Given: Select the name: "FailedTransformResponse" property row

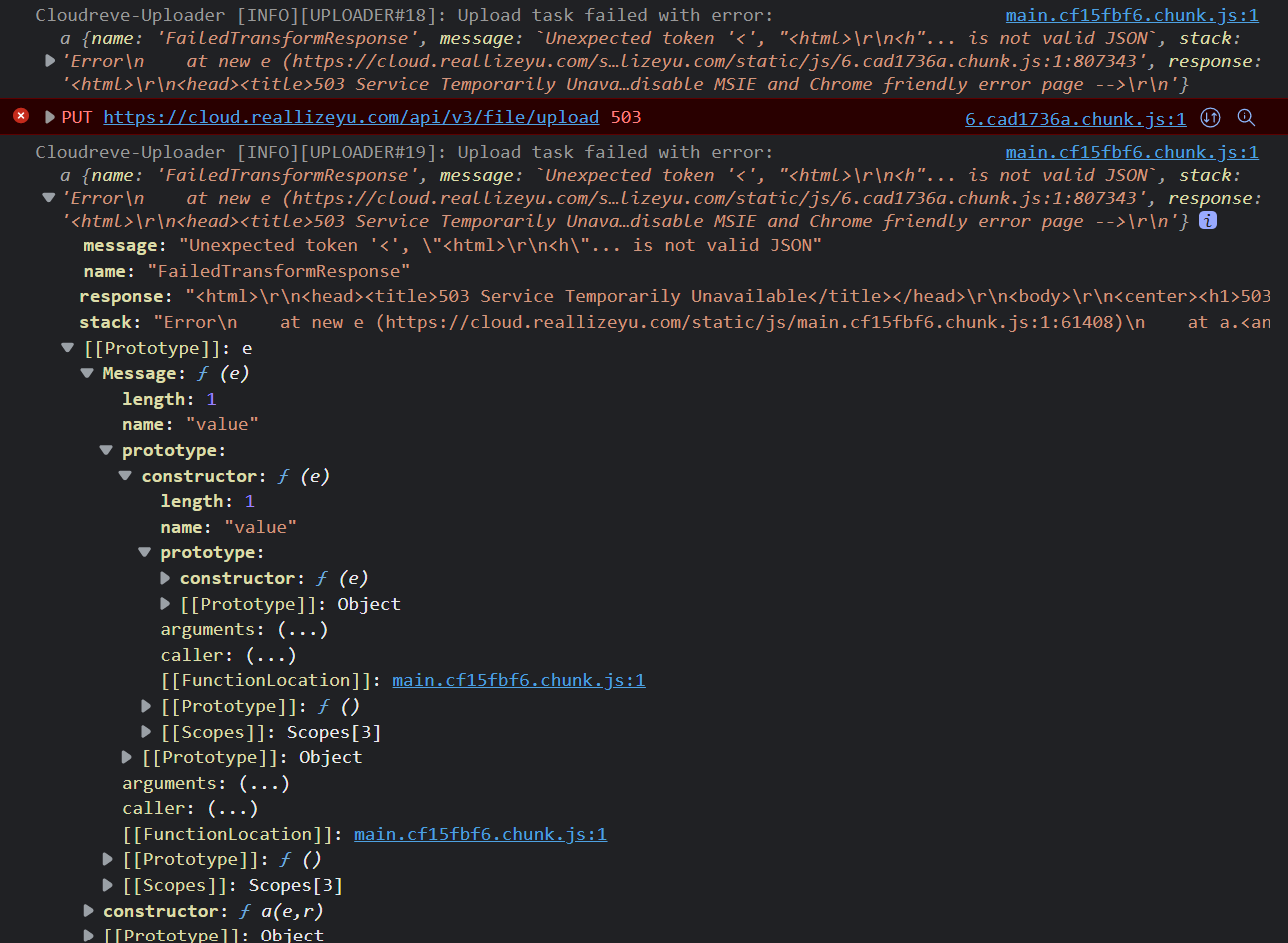Looking at the screenshot, I should [247, 271].
